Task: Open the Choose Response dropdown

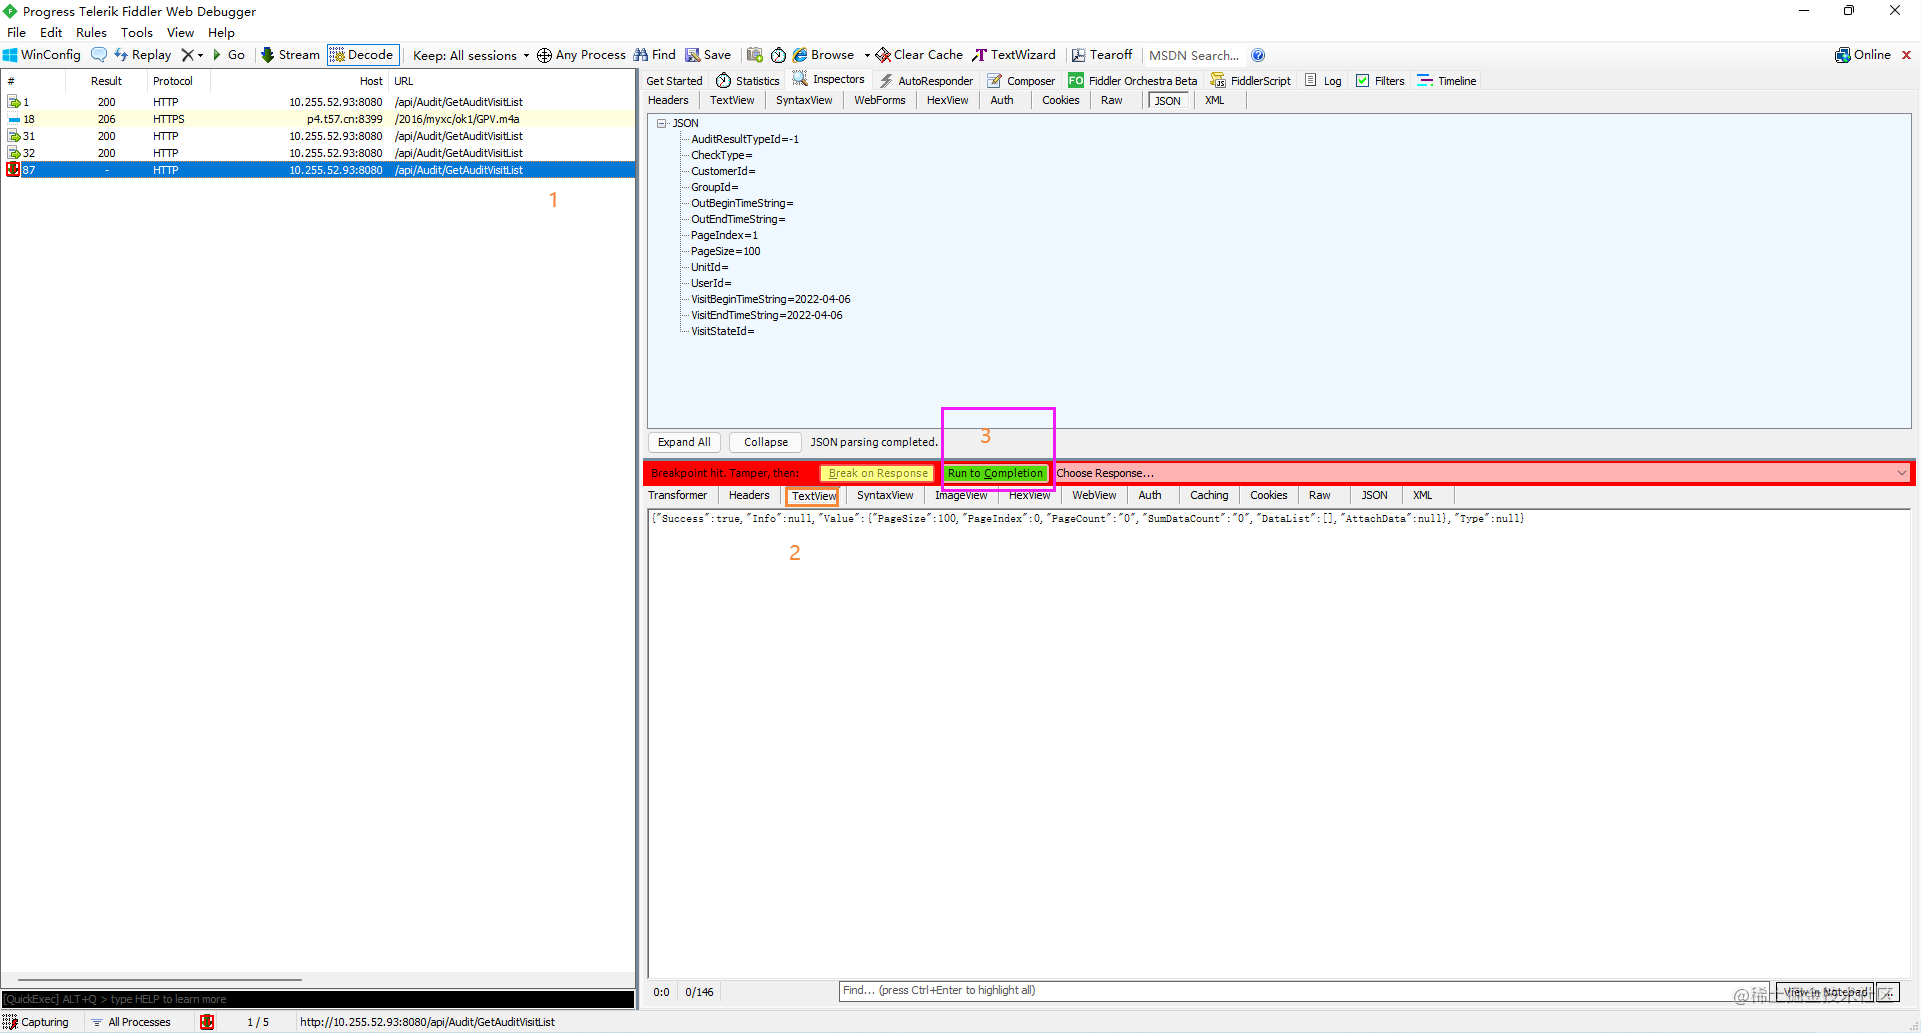Action: tap(1482, 473)
